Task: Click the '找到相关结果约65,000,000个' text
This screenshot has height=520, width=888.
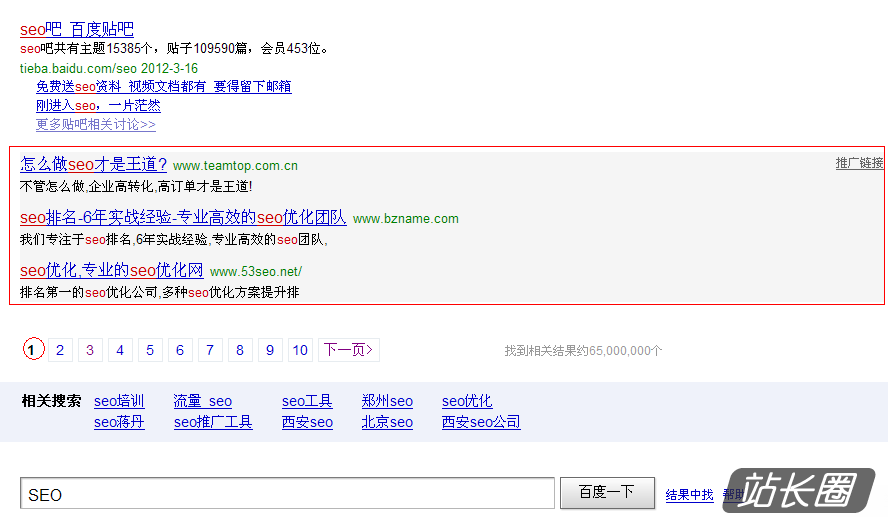Action: [583, 351]
